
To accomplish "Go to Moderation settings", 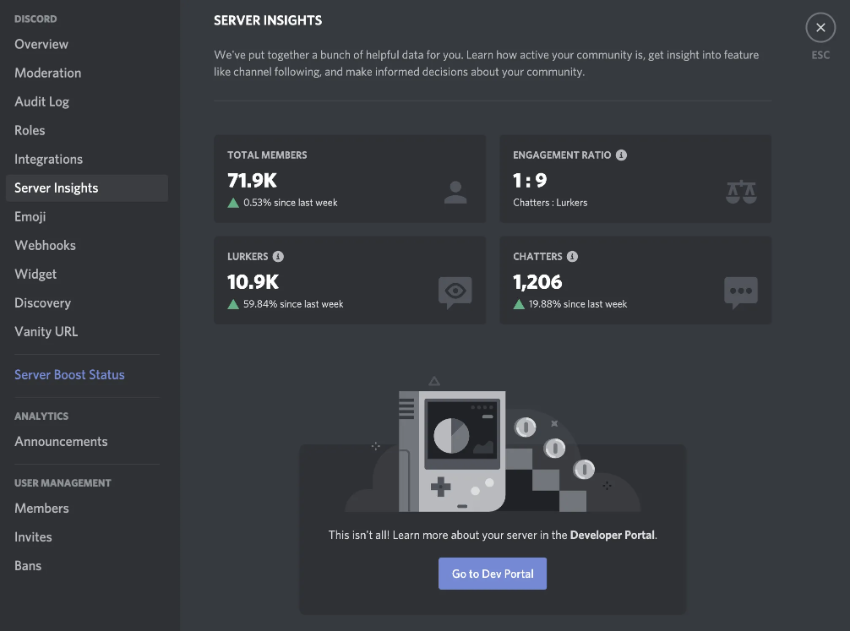I will [48, 73].
